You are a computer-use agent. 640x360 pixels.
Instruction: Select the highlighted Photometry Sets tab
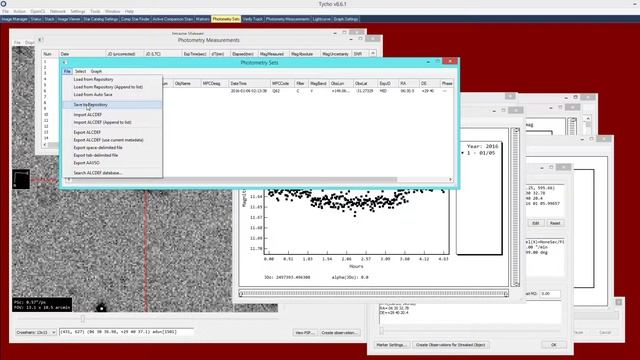tap(226, 19)
